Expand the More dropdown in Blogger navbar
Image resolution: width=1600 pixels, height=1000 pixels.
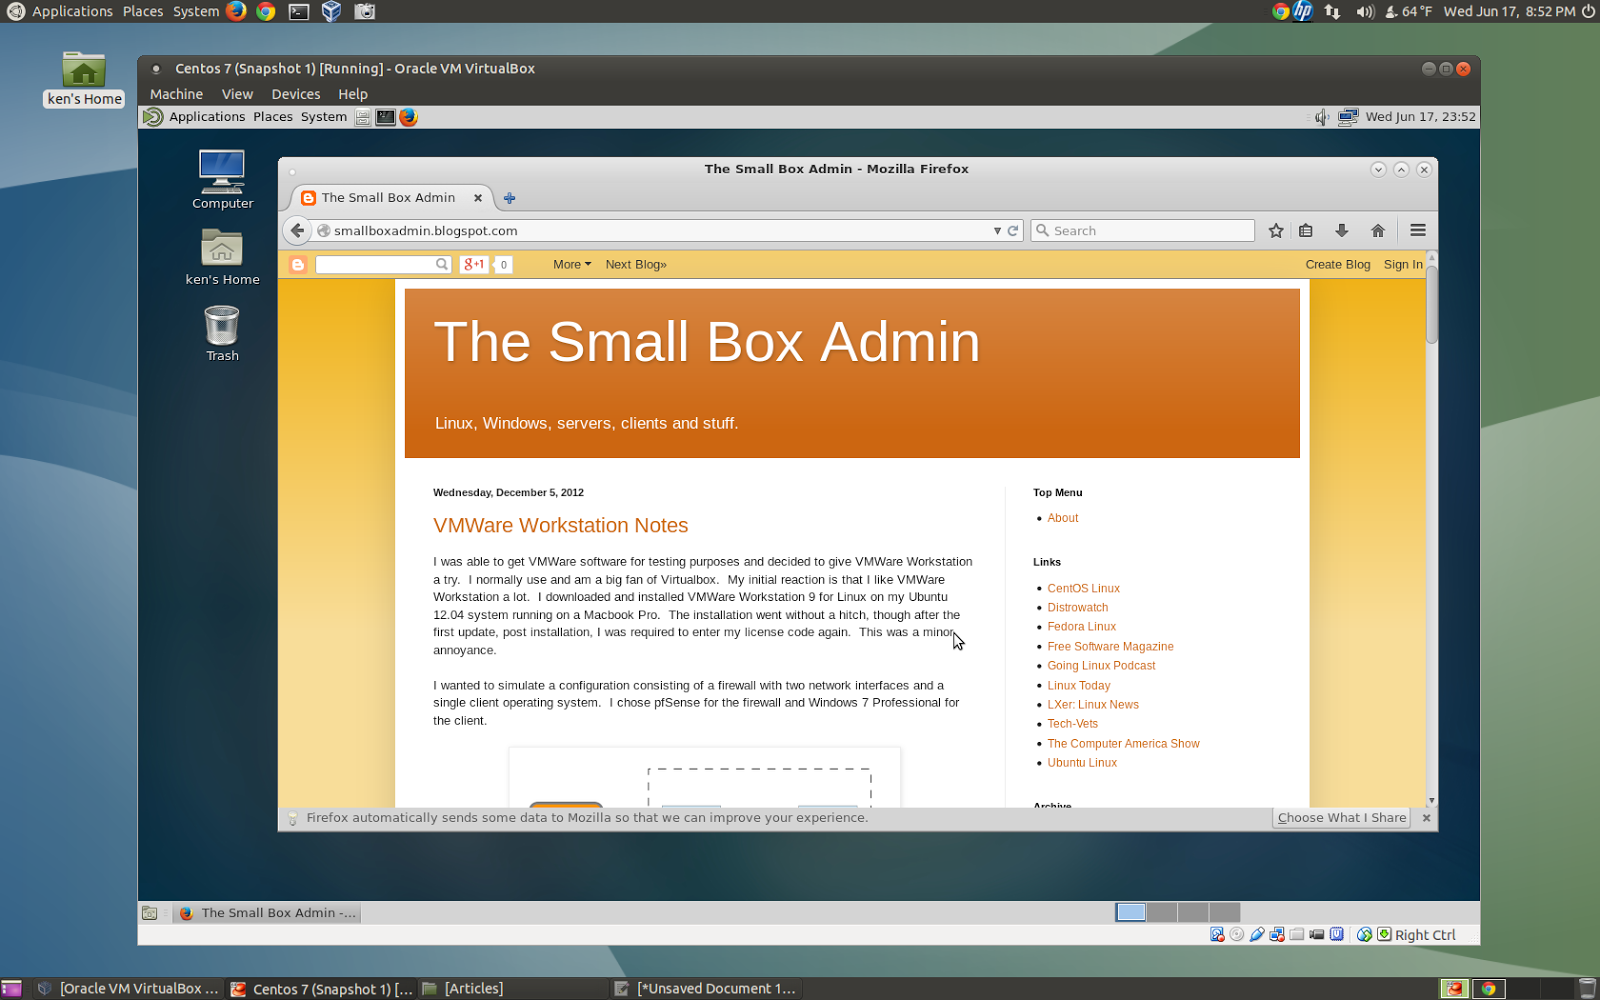tap(572, 265)
